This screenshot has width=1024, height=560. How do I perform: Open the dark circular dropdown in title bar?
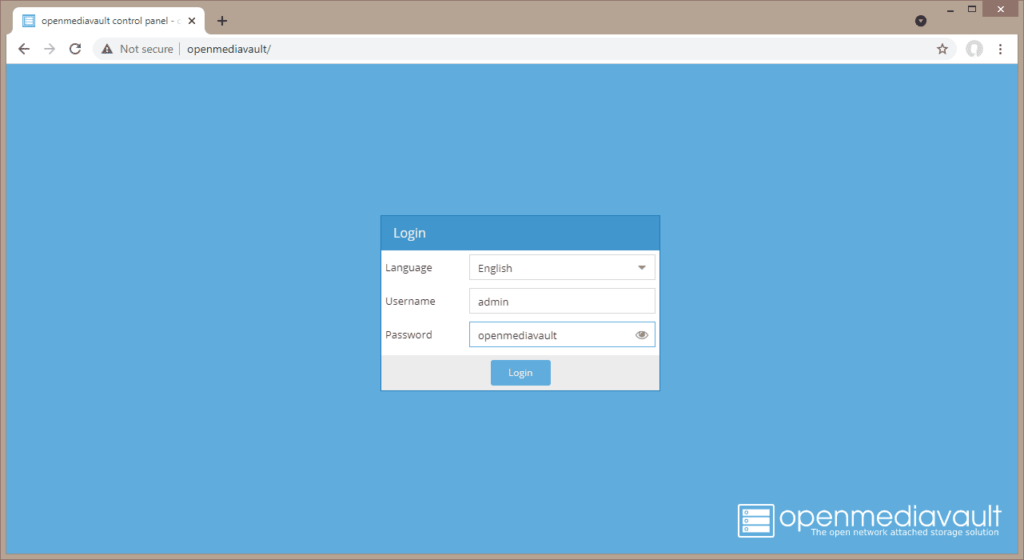pyautogui.click(x=921, y=21)
